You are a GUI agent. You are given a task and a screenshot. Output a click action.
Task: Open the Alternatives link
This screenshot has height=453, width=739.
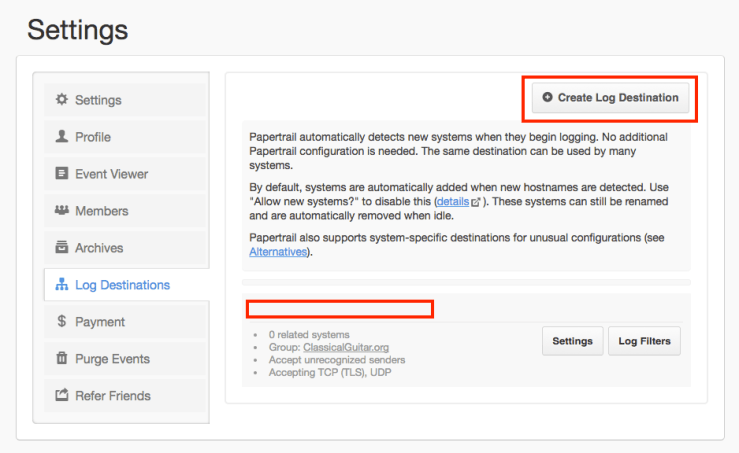click(x=279, y=252)
